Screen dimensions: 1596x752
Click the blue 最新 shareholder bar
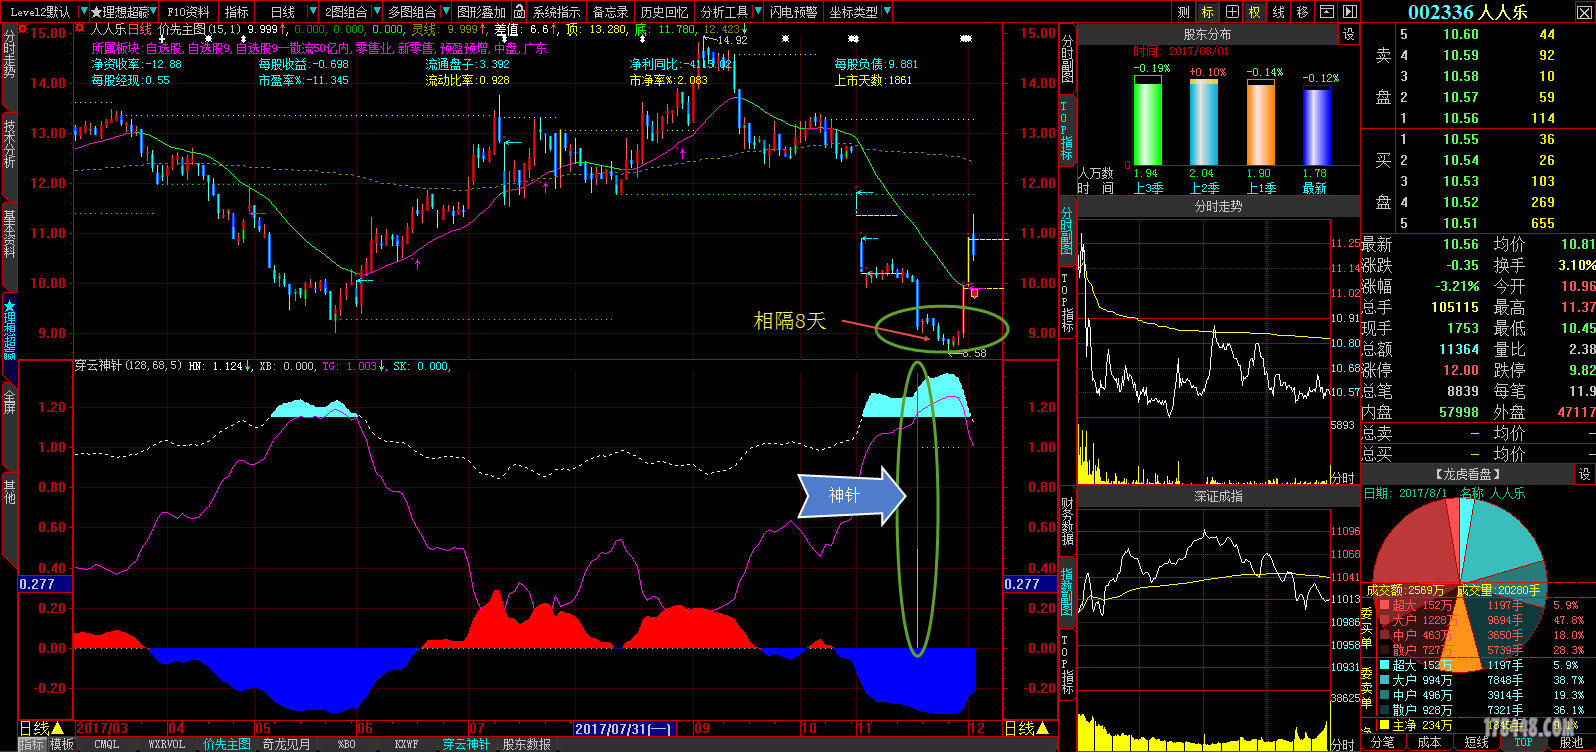(x=1317, y=127)
